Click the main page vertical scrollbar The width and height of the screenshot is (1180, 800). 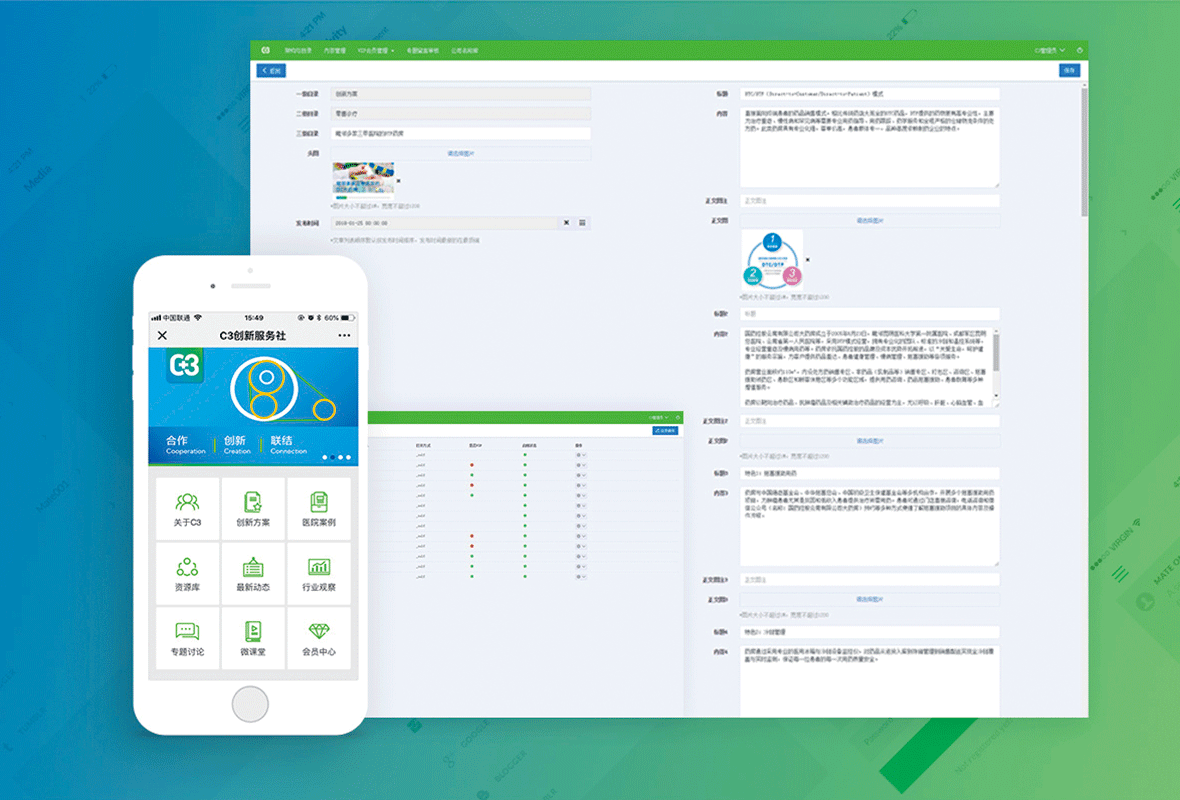click(x=1085, y=150)
